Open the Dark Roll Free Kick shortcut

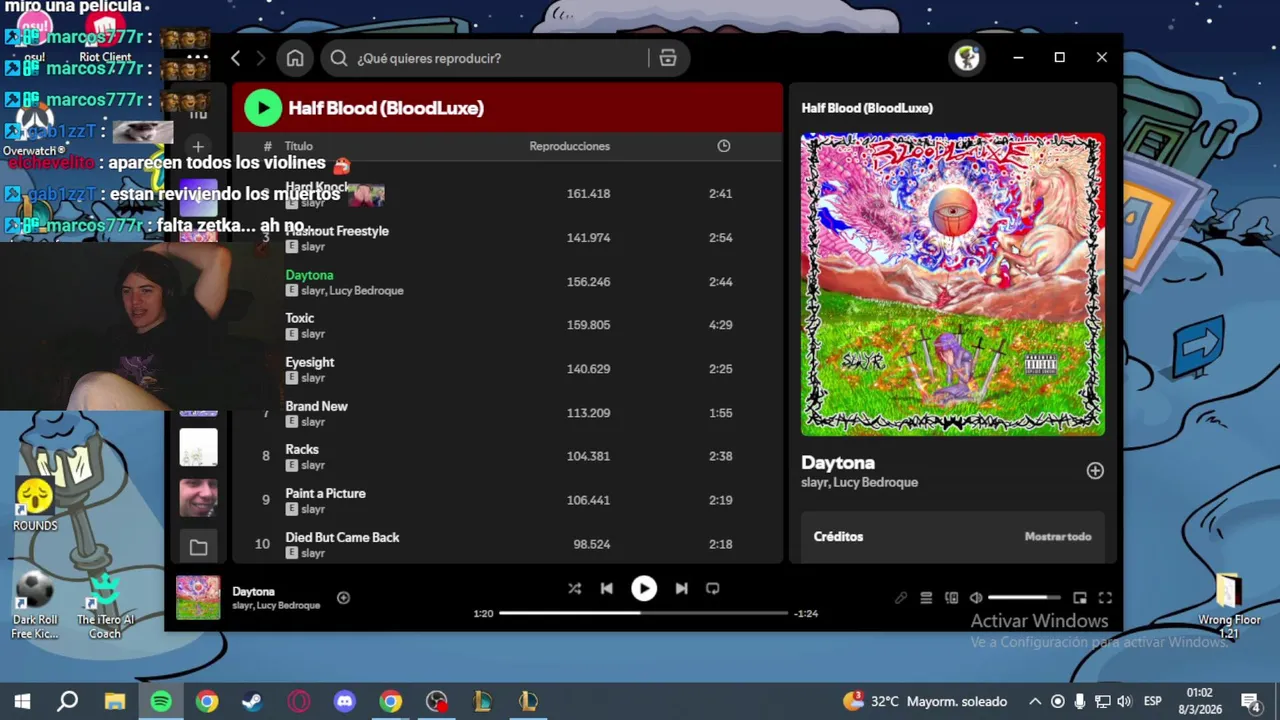(x=35, y=607)
